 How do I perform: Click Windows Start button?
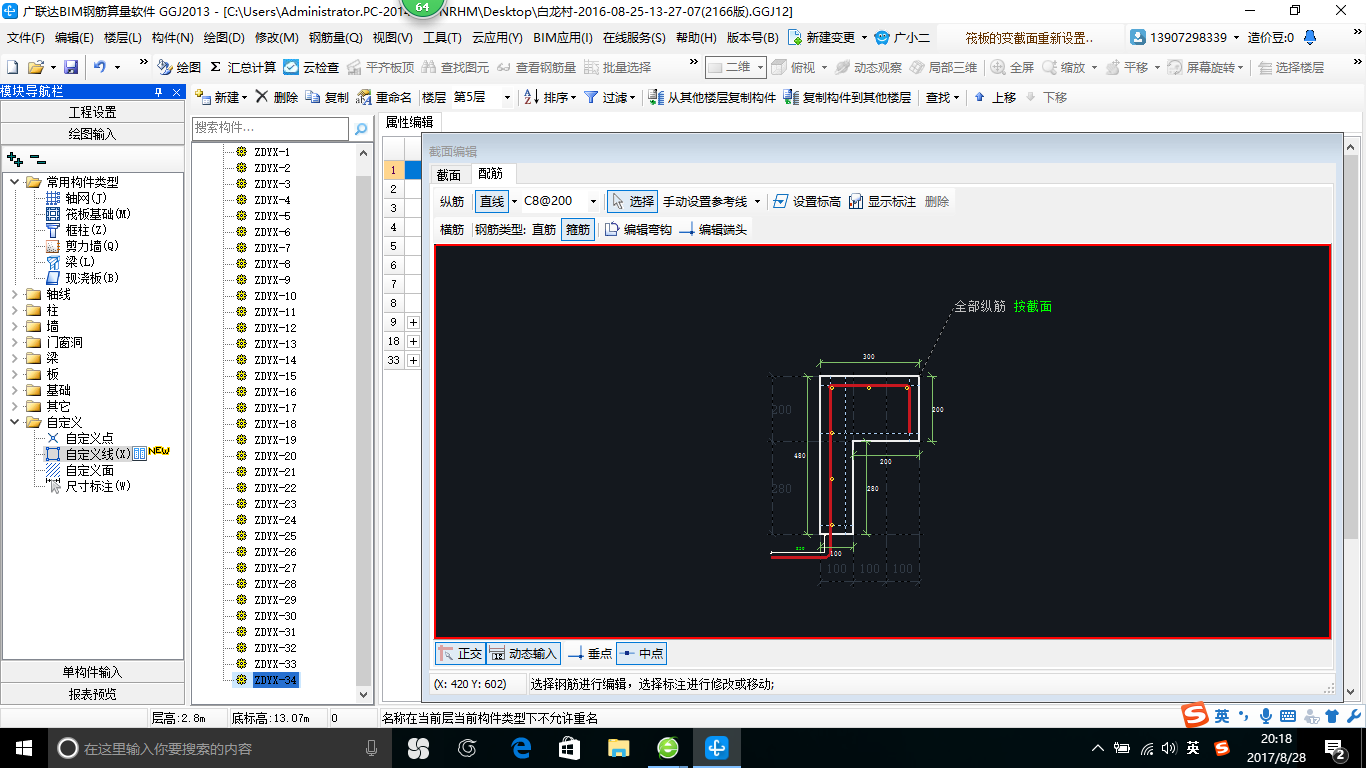click(x=23, y=748)
